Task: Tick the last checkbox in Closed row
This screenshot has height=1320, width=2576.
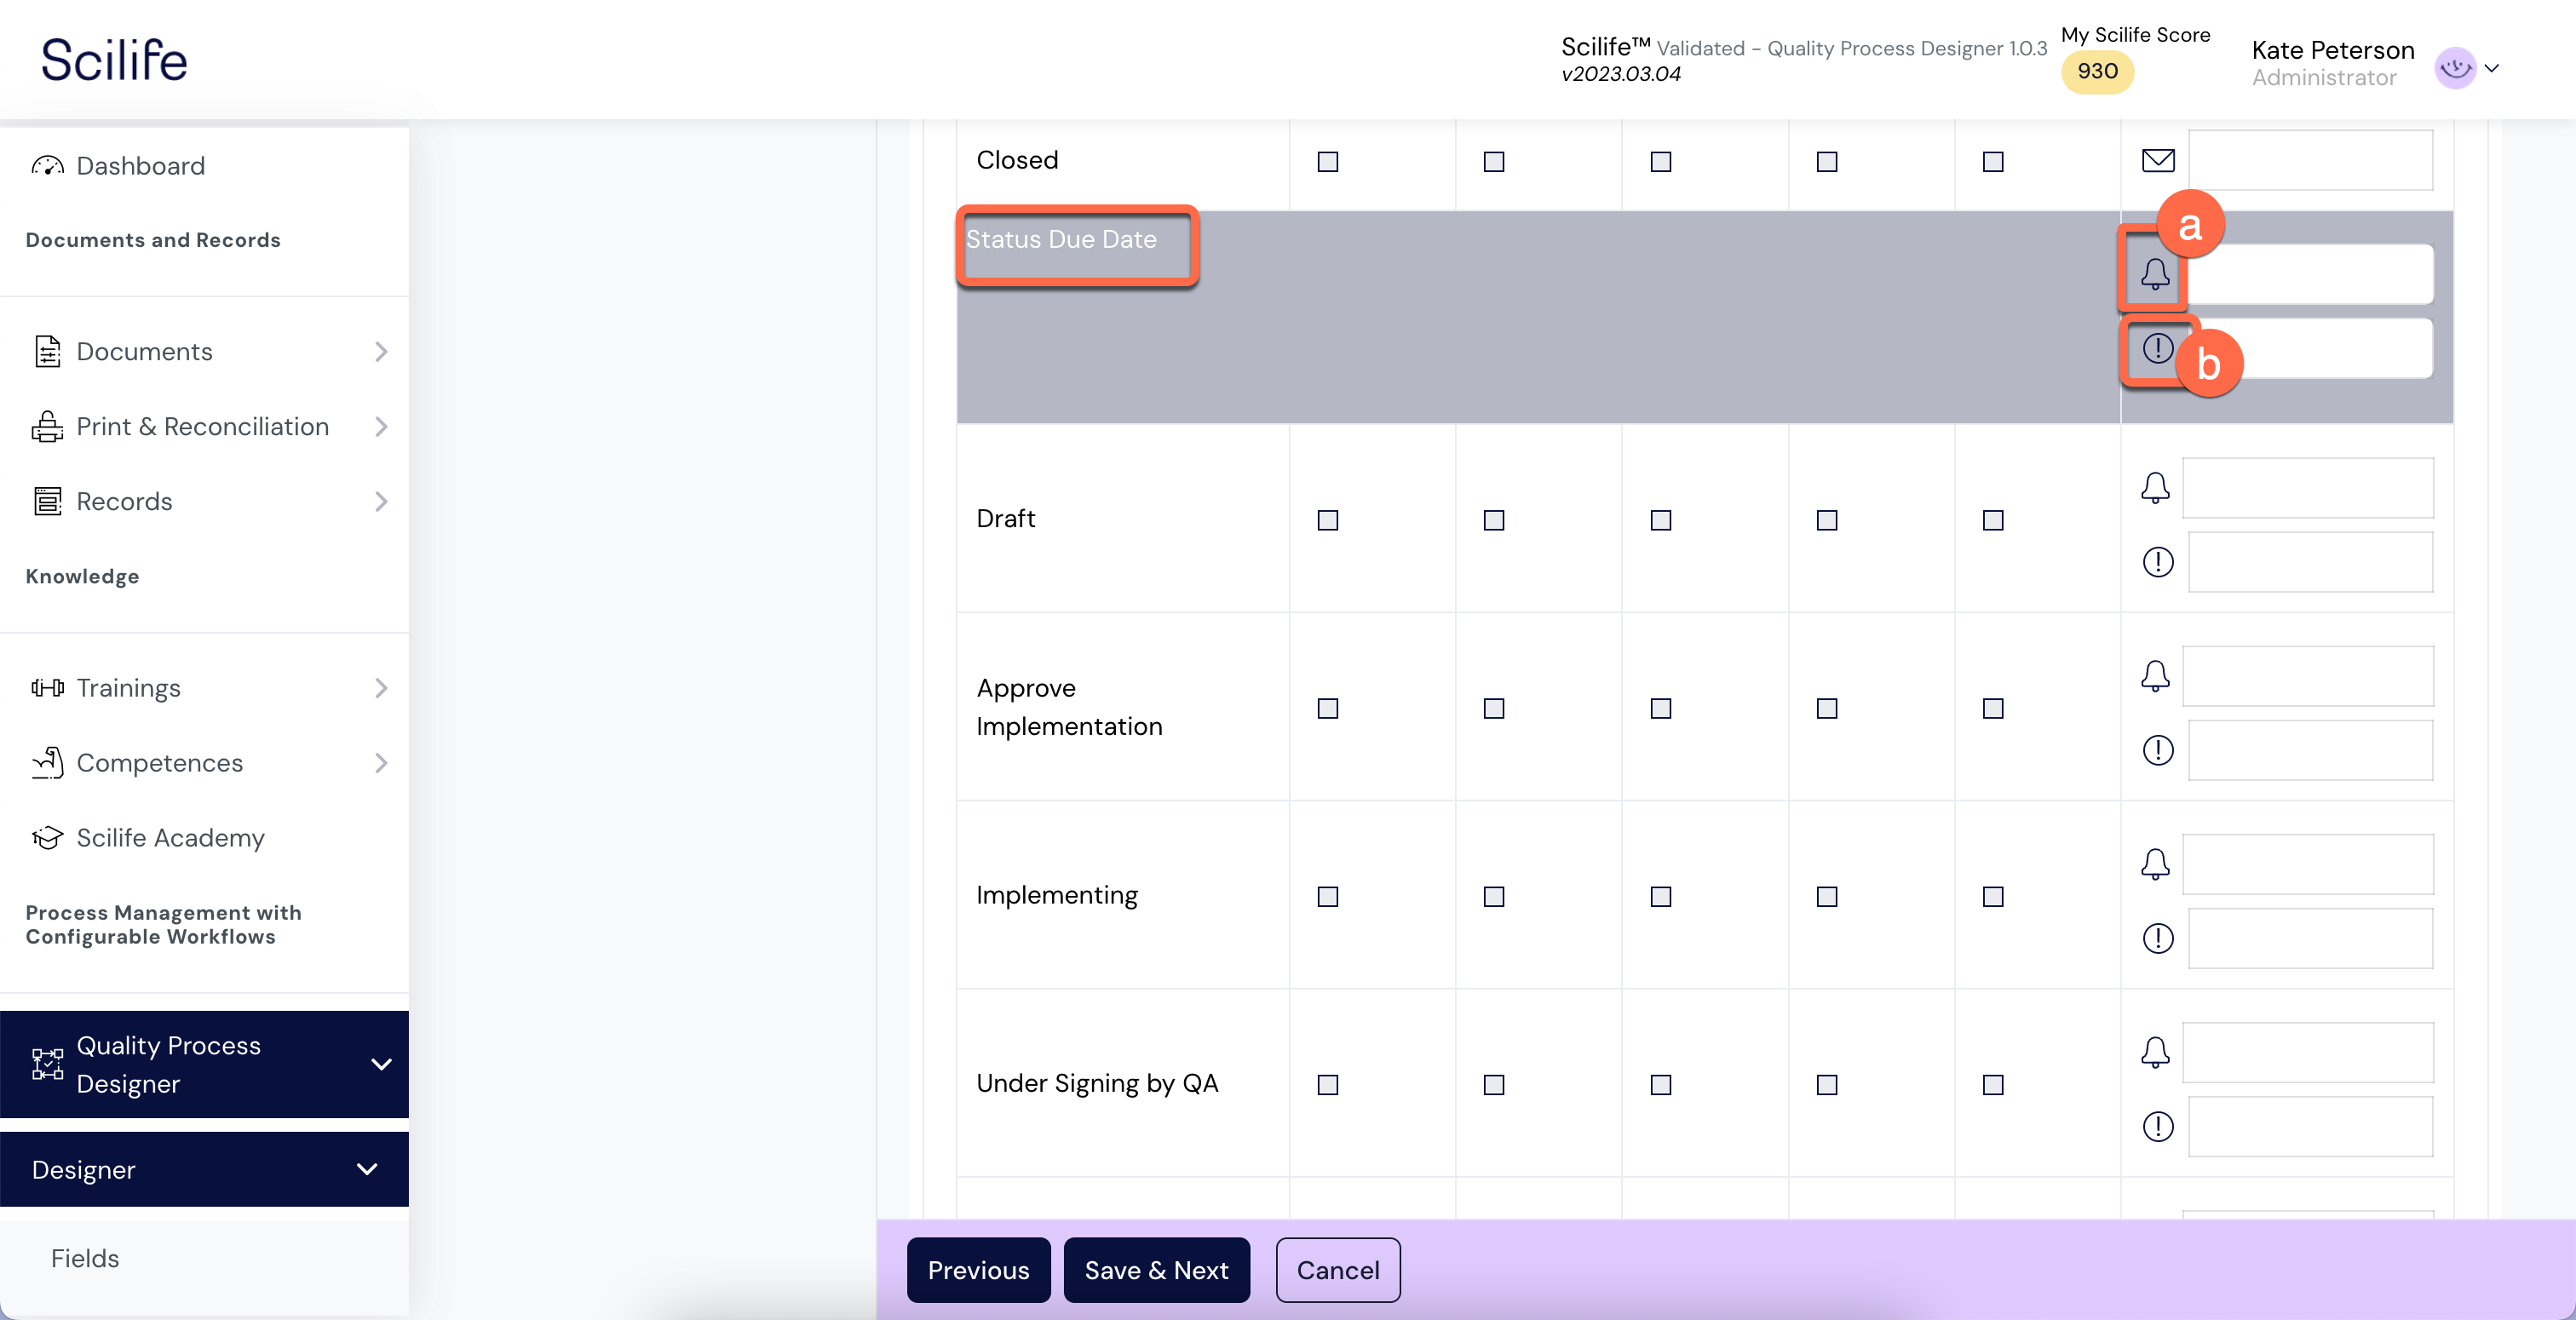Action: pyautogui.click(x=1993, y=161)
